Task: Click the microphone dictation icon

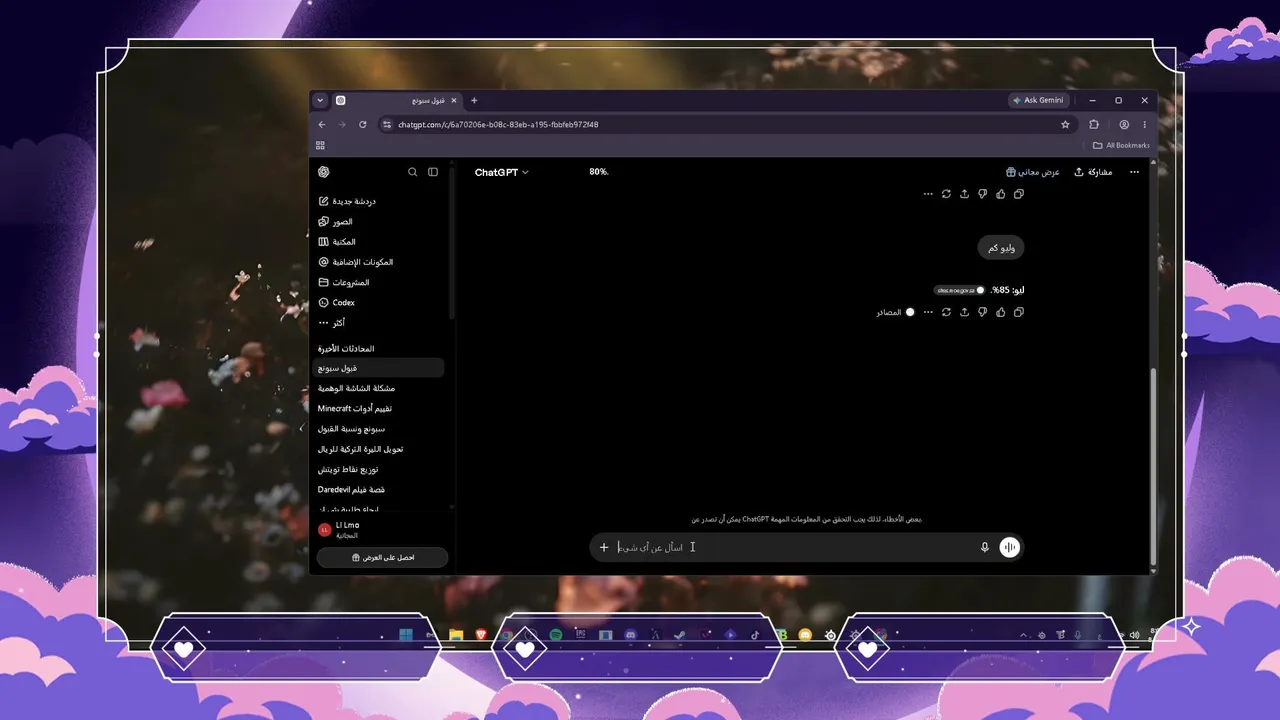Action: coord(985,547)
